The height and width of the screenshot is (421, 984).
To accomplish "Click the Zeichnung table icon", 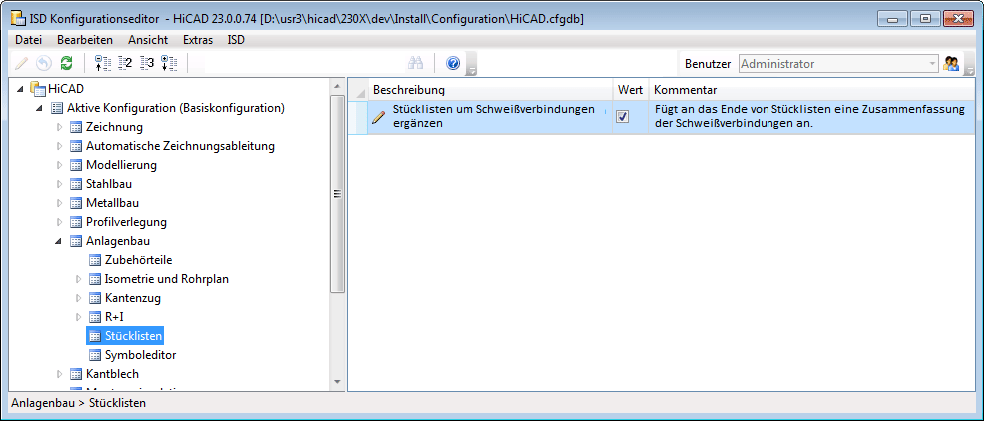I will click(76, 127).
